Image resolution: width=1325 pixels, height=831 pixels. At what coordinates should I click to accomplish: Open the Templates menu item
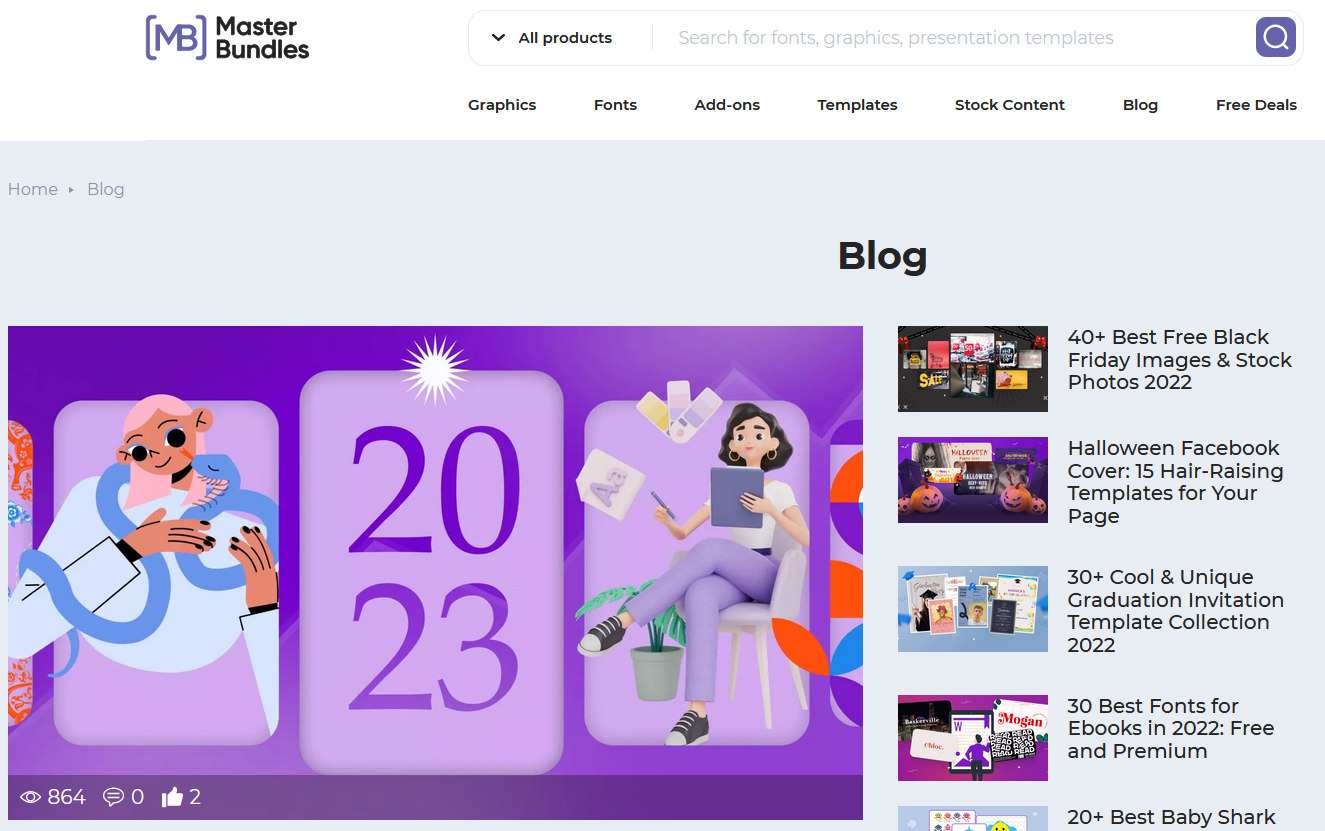point(857,105)
